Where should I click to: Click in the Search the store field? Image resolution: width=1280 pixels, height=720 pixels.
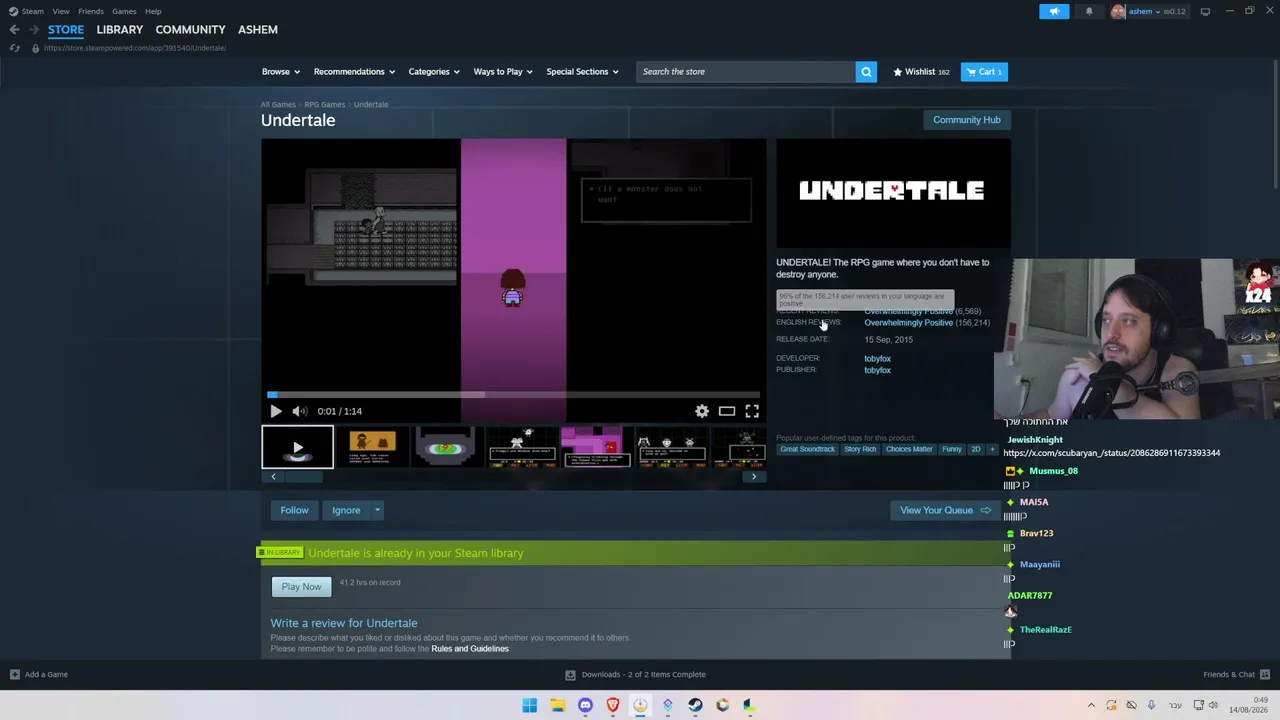(745, 72)
